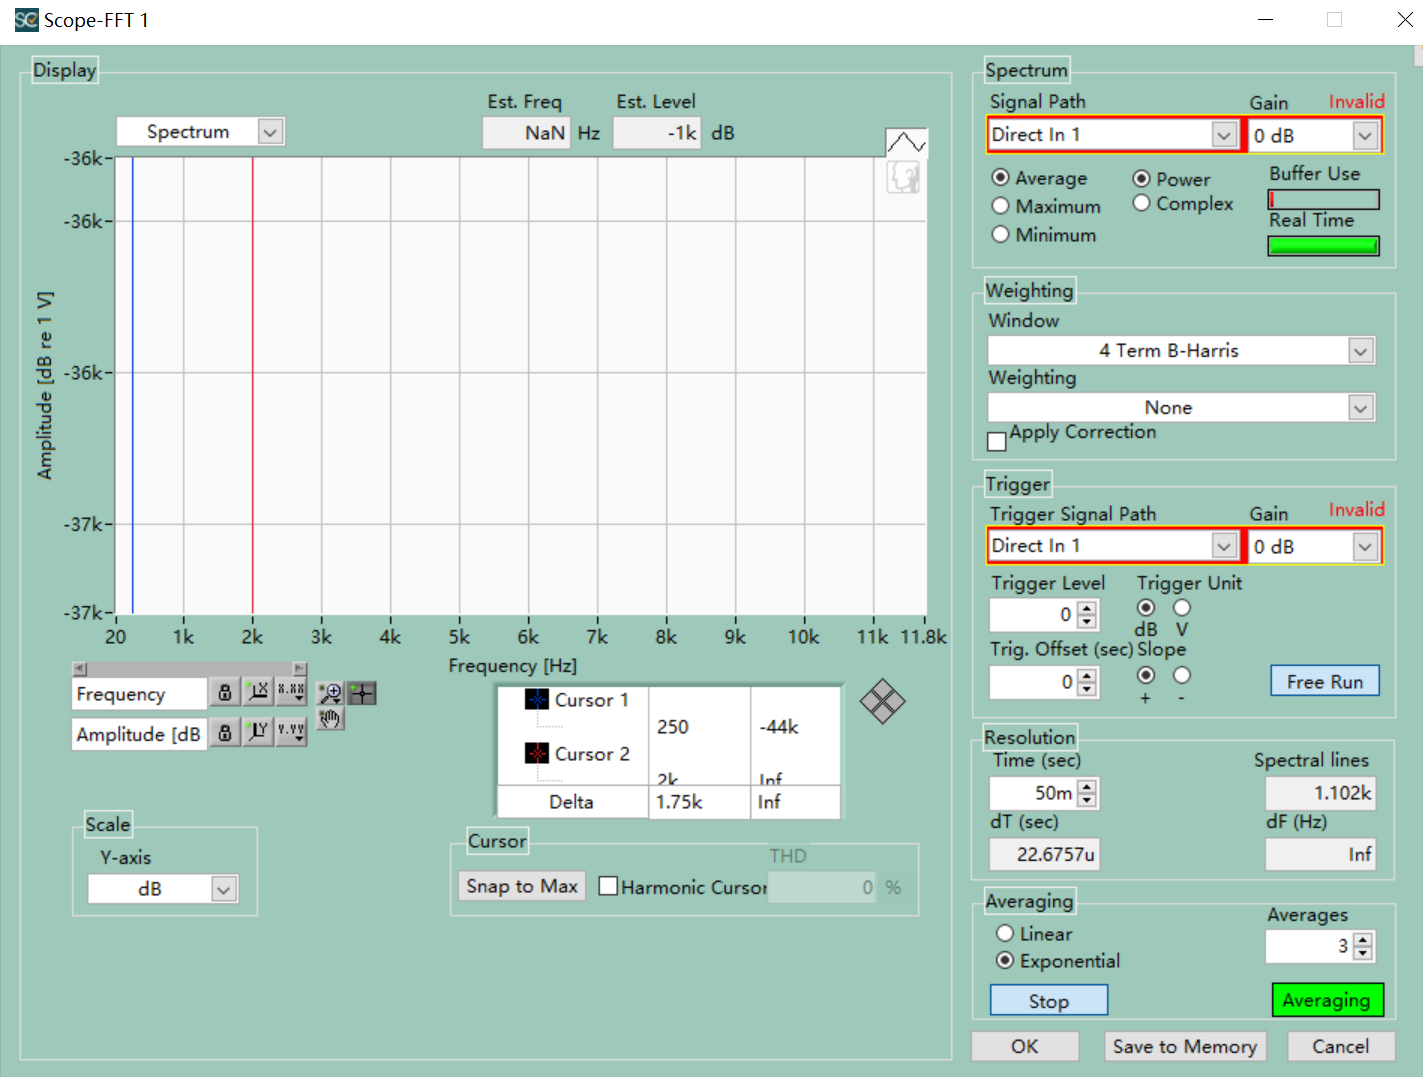Screen dimensions: 1423x1077
Task: Select the graph zoom tool
Action: pyautogui.click(x=330, y=693)
